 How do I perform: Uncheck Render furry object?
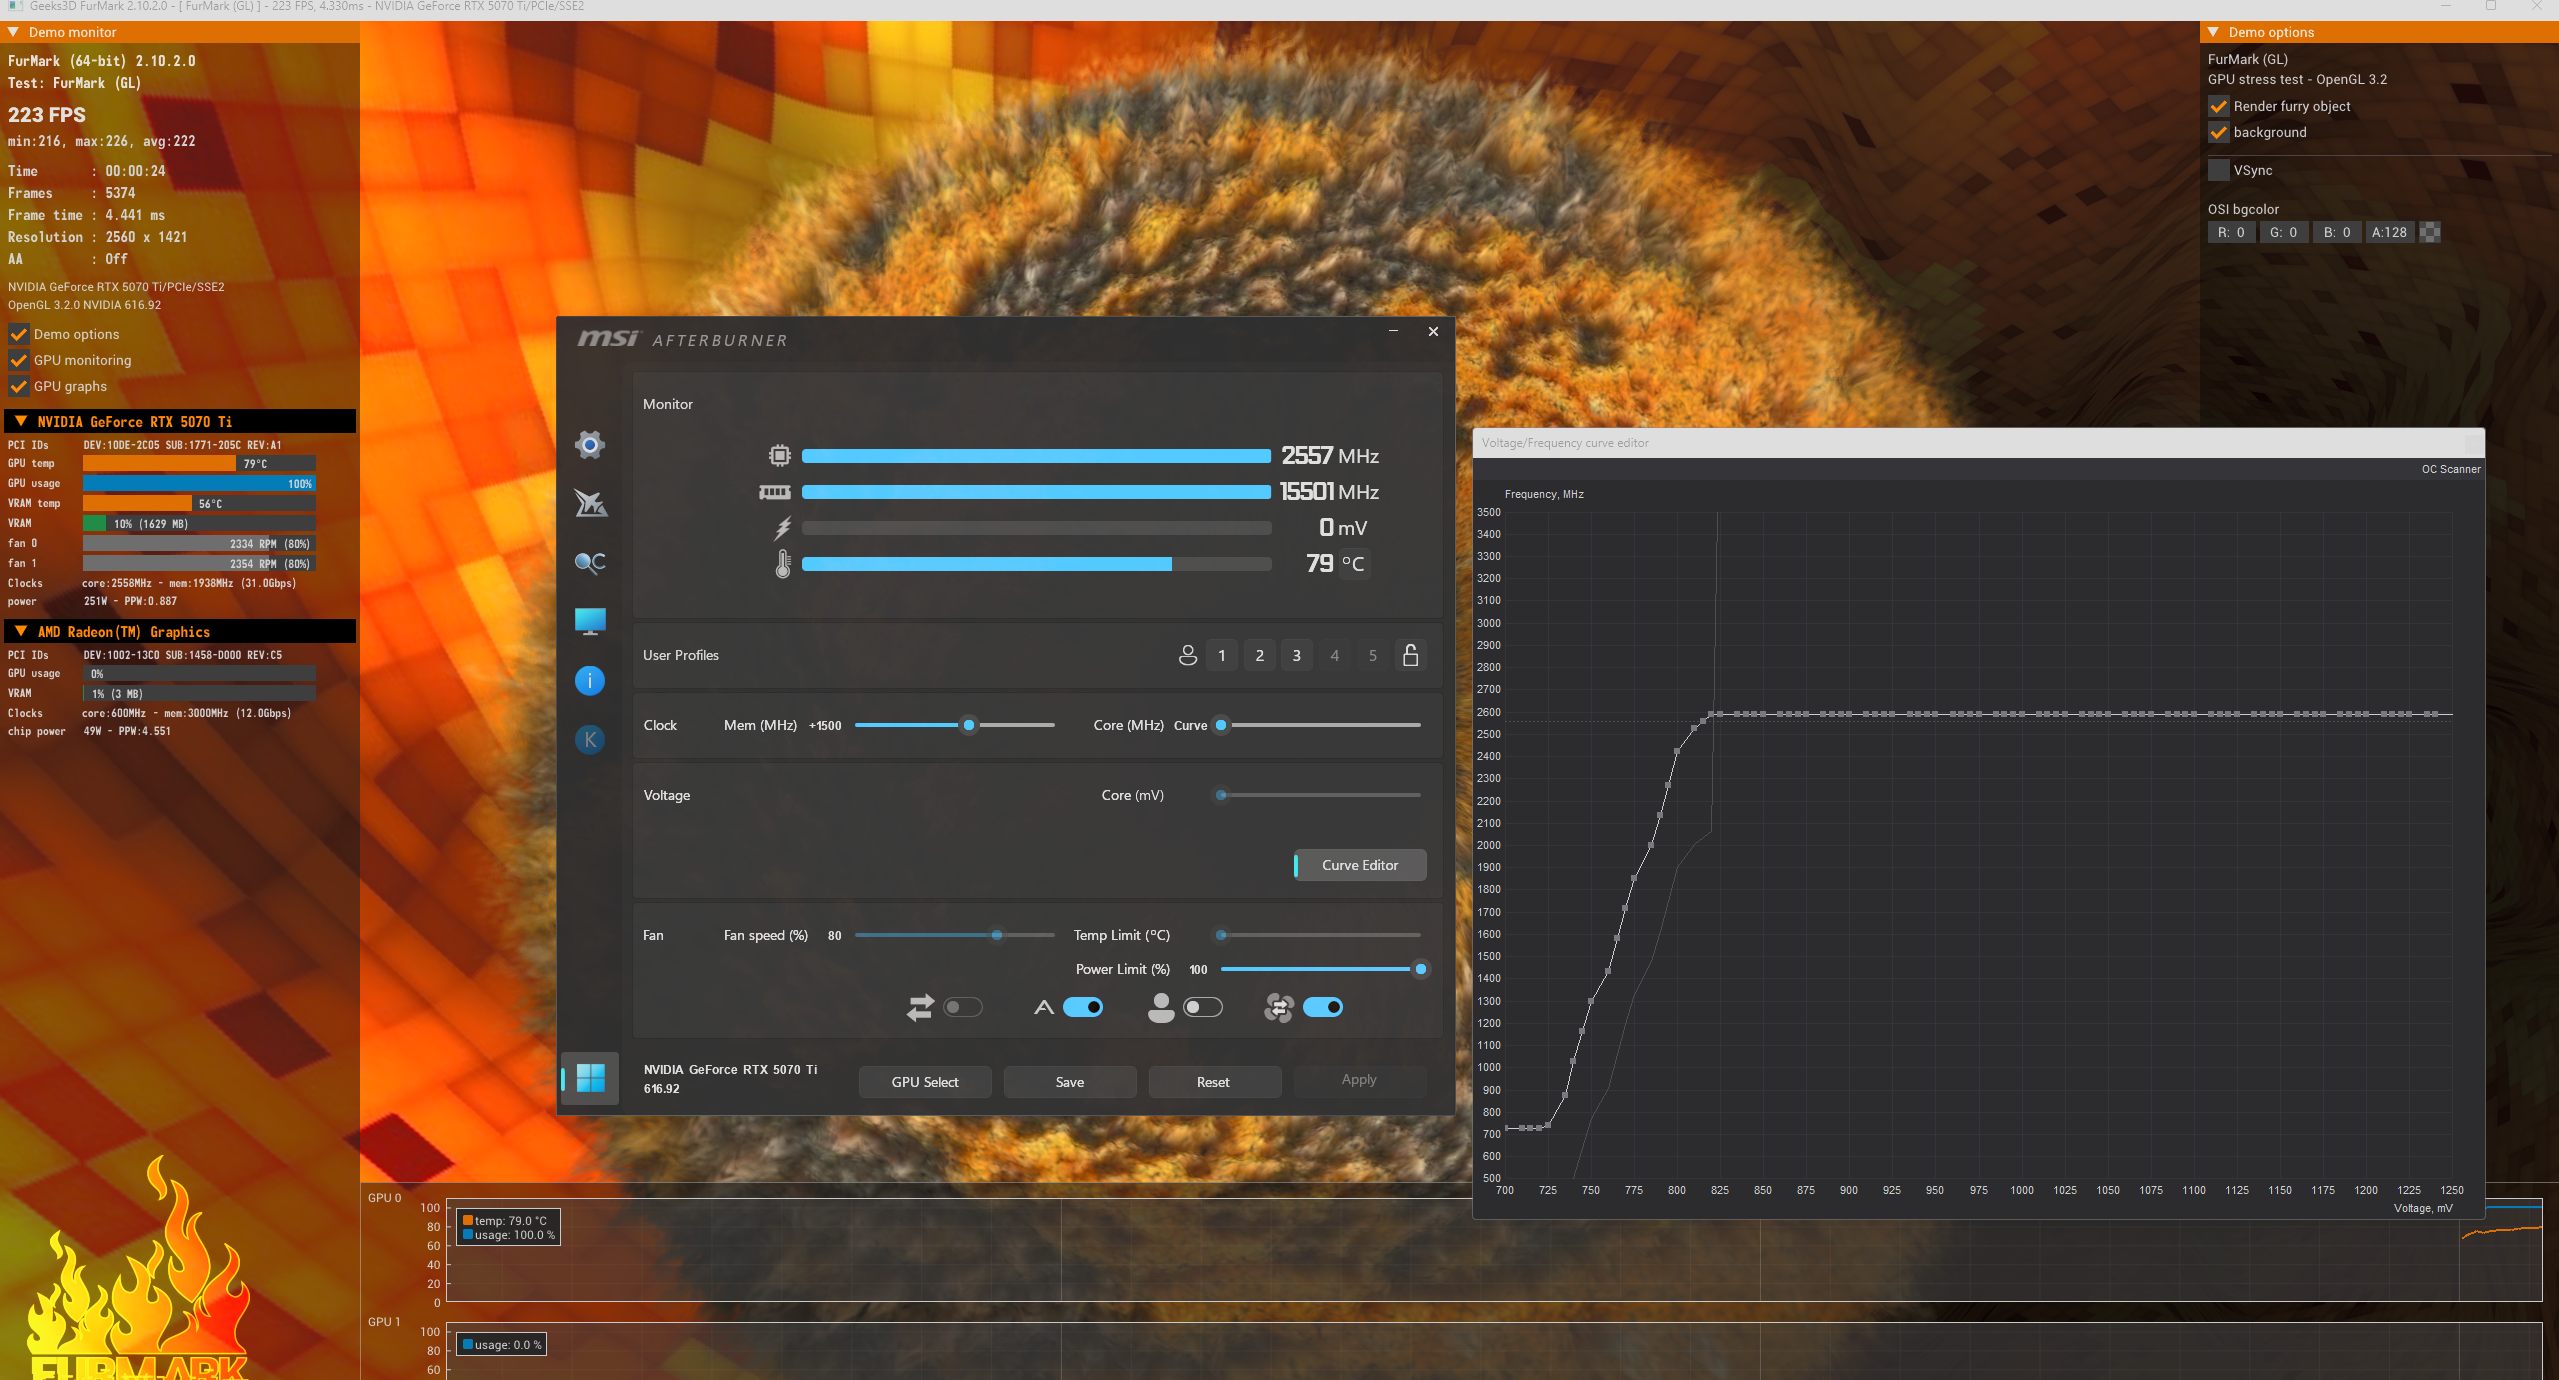pos(2218,106)
